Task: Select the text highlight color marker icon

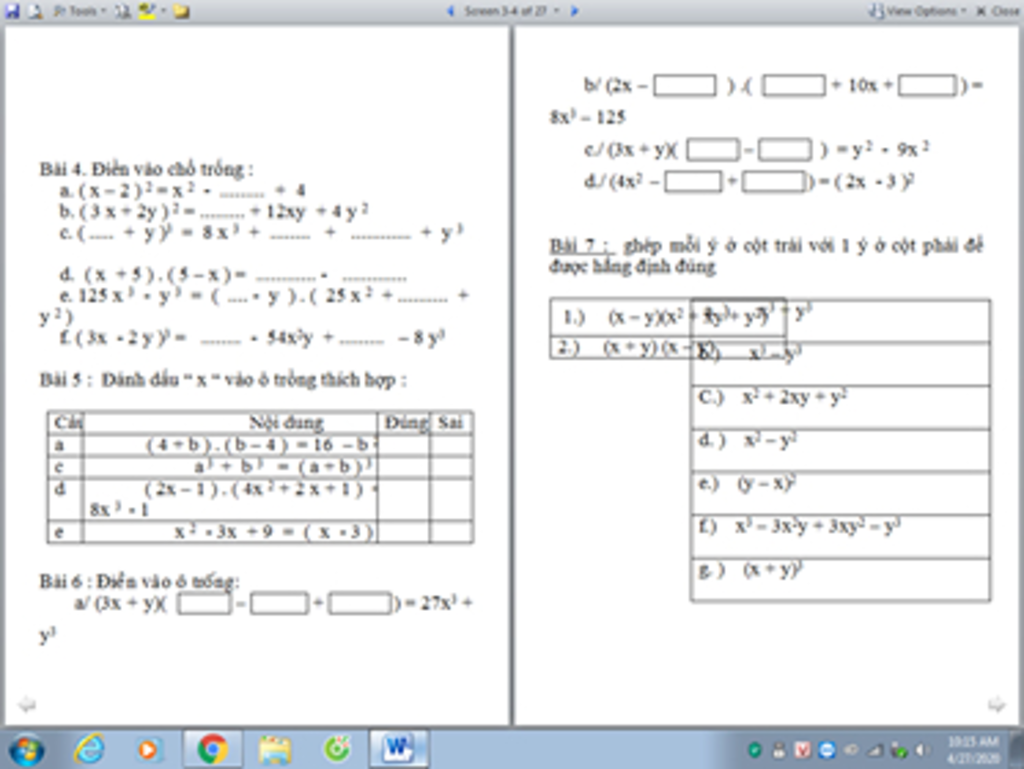Action: click(147, 11)
